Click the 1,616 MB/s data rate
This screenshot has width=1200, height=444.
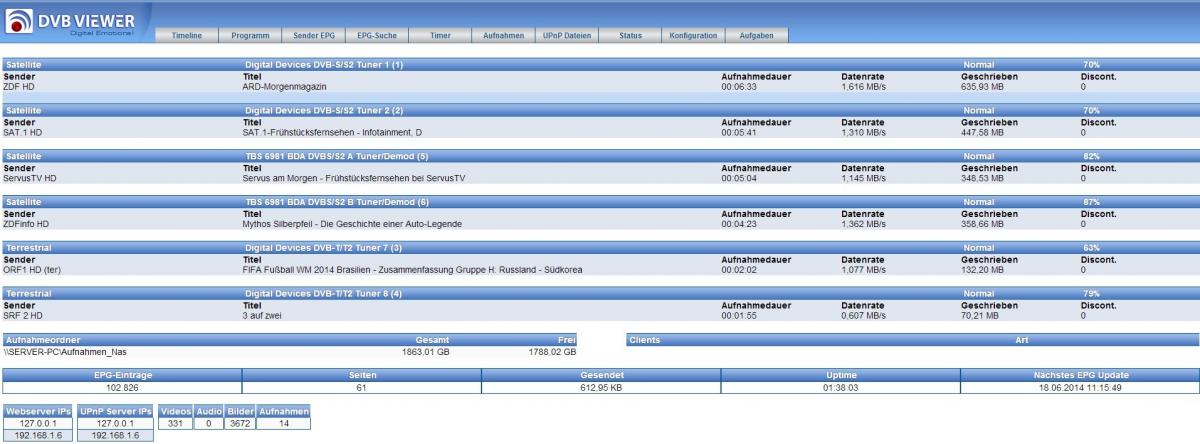863,86
